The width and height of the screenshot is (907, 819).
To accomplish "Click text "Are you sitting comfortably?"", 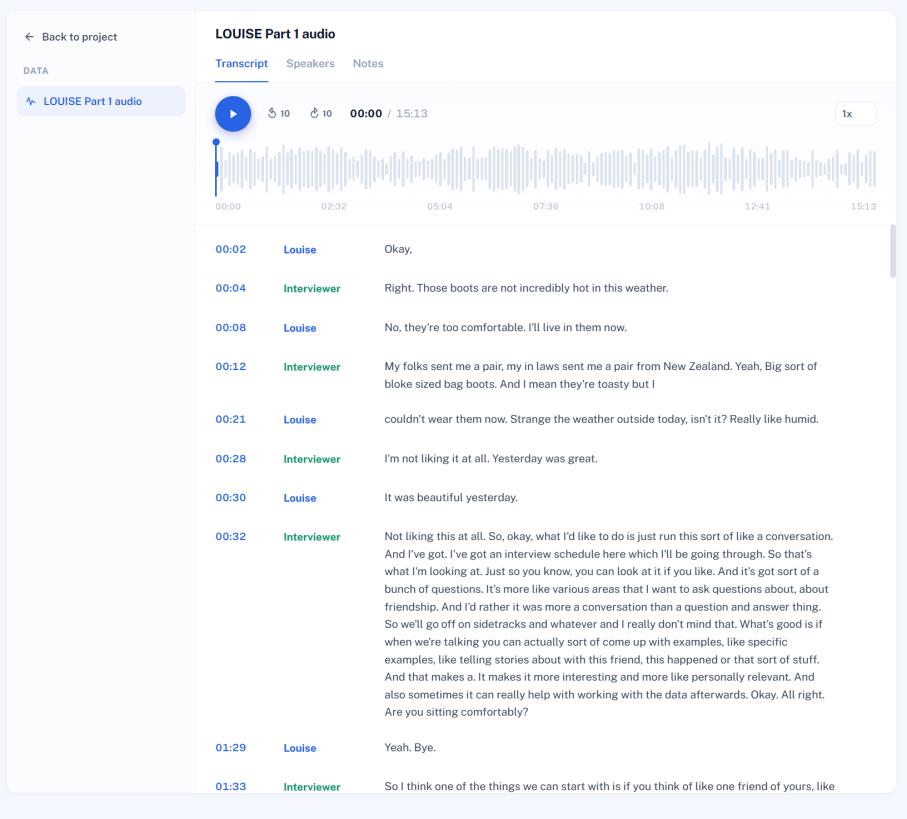I will tap(456, 712).
